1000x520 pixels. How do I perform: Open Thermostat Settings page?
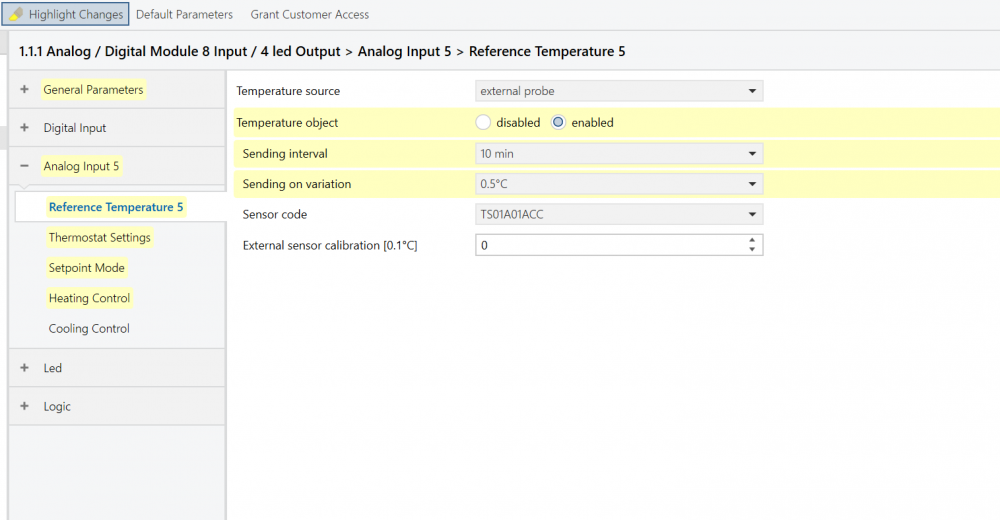[100, 238]
